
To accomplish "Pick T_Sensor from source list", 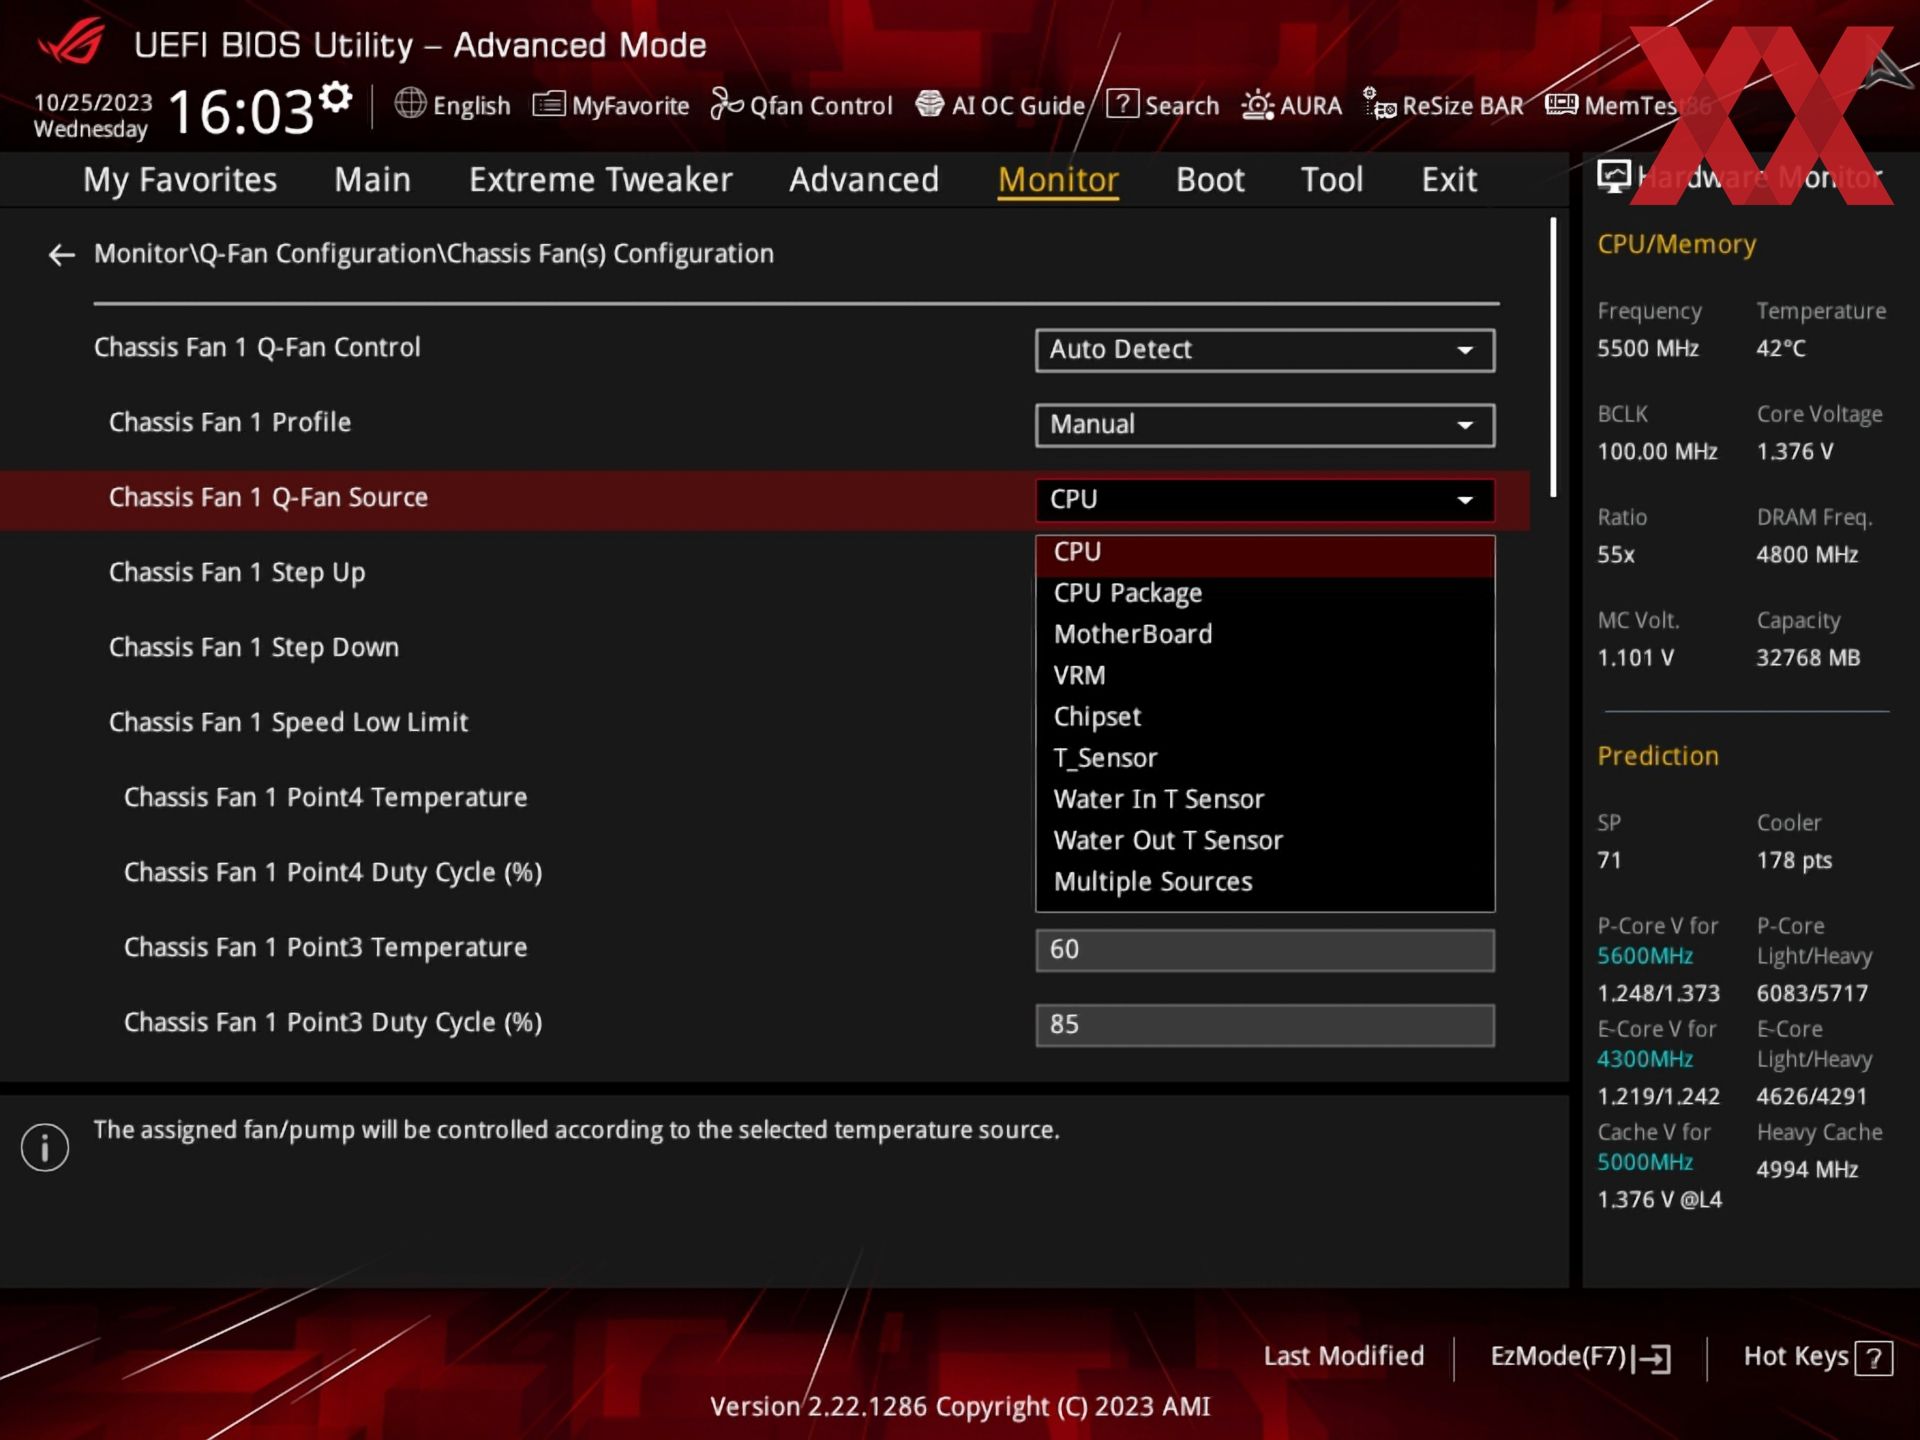I will 1265,759.
